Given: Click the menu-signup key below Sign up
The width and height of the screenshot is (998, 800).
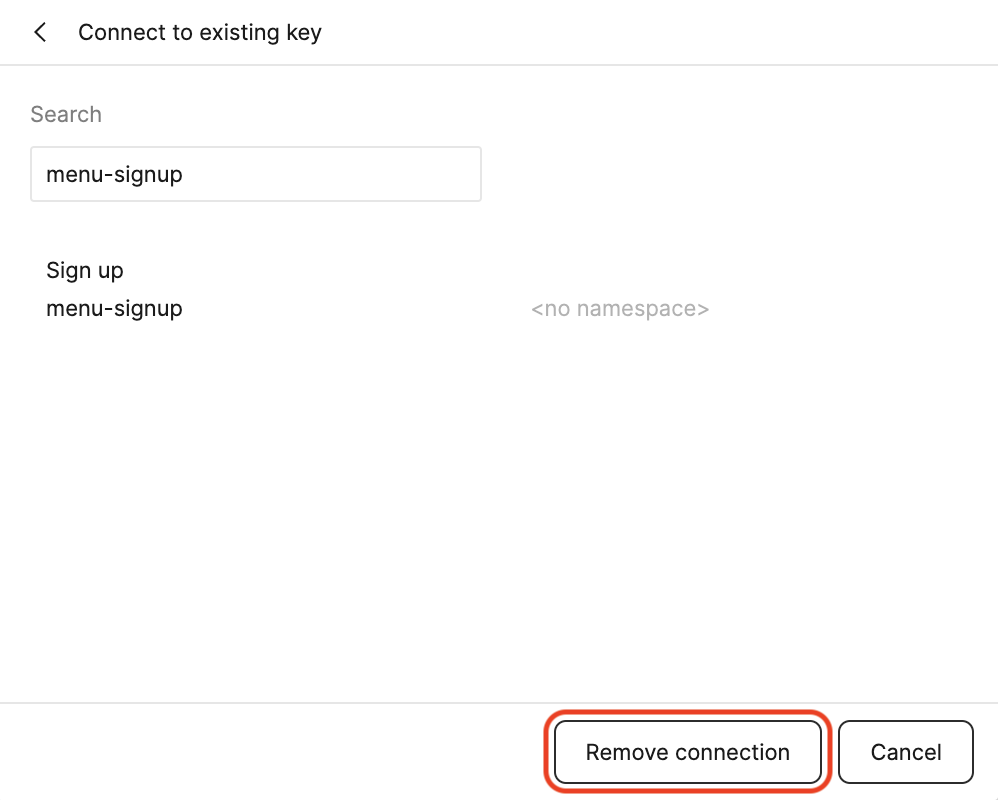Looking at the screenshot, I should coord(114,308).
